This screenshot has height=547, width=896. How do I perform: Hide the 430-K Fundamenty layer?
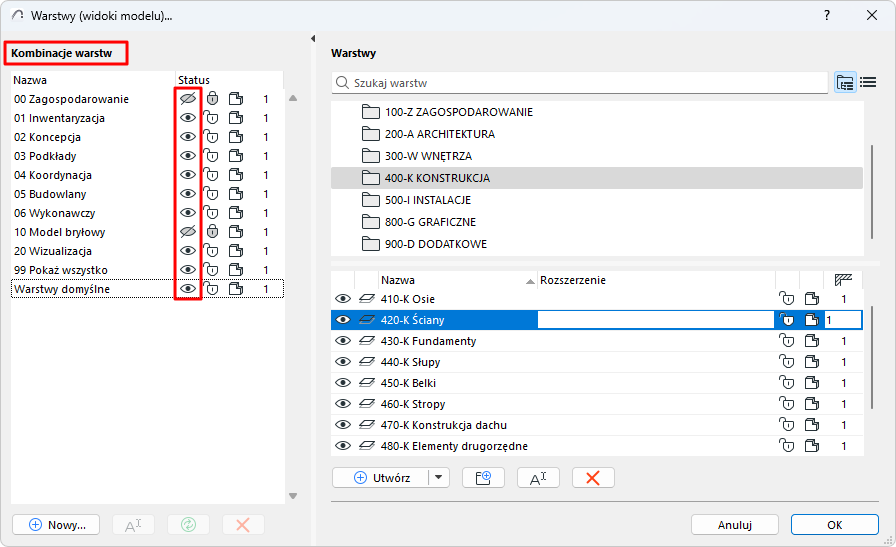[342, 341]
